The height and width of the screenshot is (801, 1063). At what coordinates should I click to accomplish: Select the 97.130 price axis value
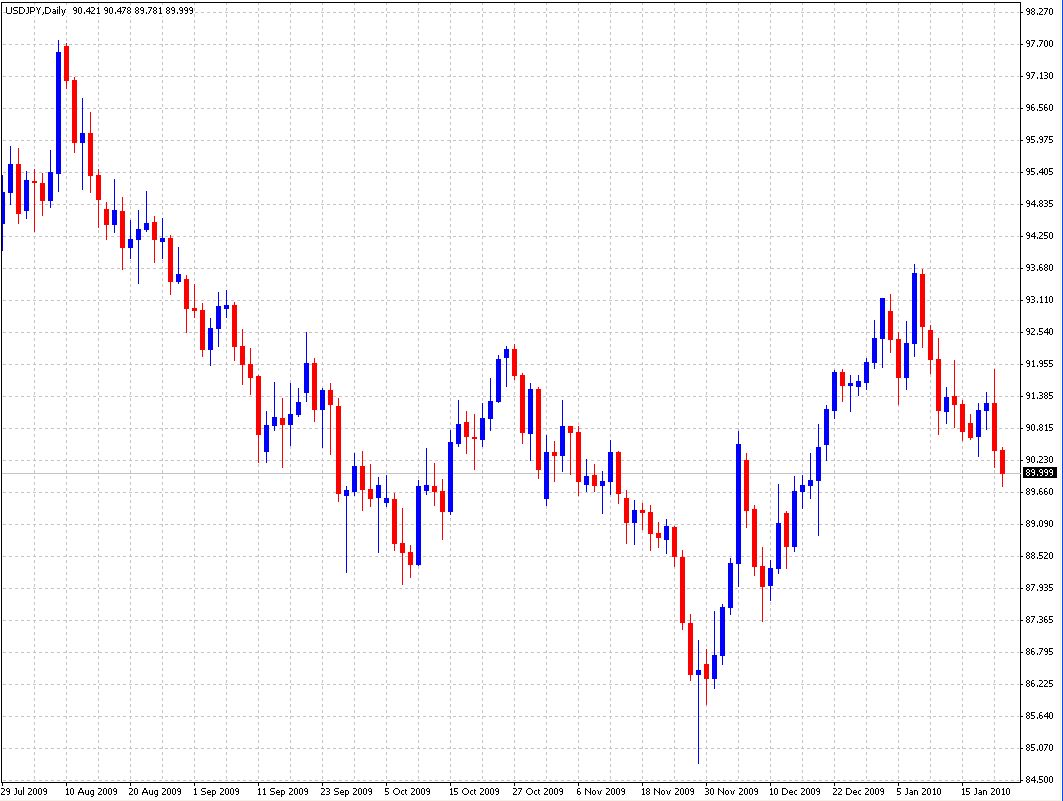click(1039, 75)
